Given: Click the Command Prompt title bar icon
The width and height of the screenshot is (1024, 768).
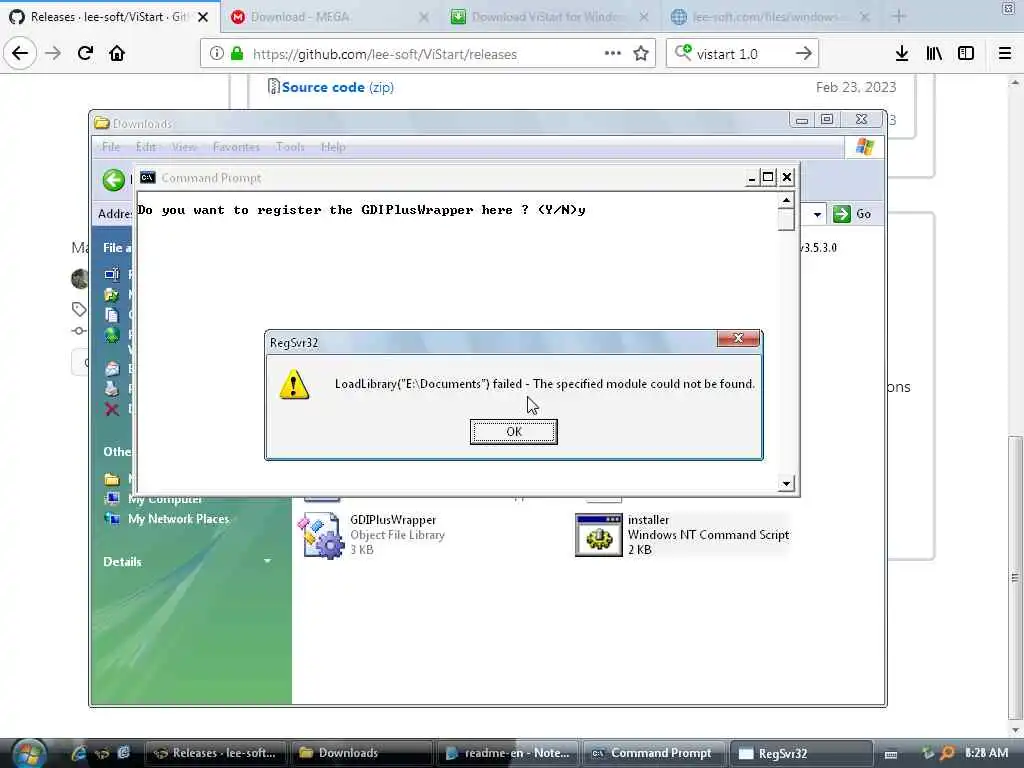Looking at the screenshot, I should (148, 178).
